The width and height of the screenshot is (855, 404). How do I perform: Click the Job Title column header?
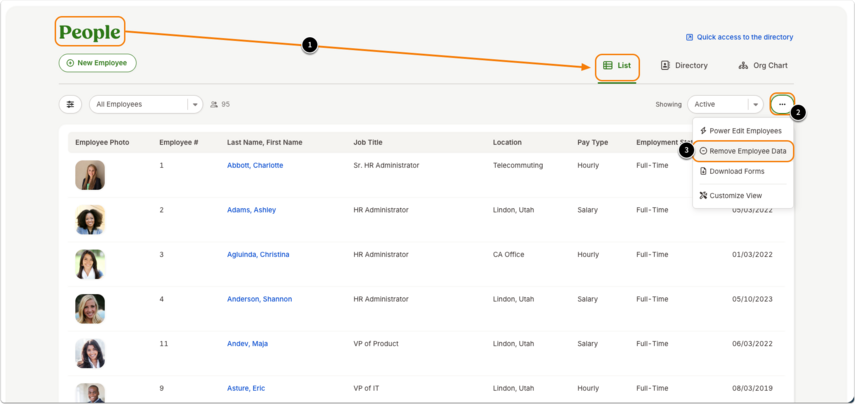coord(368,142)
